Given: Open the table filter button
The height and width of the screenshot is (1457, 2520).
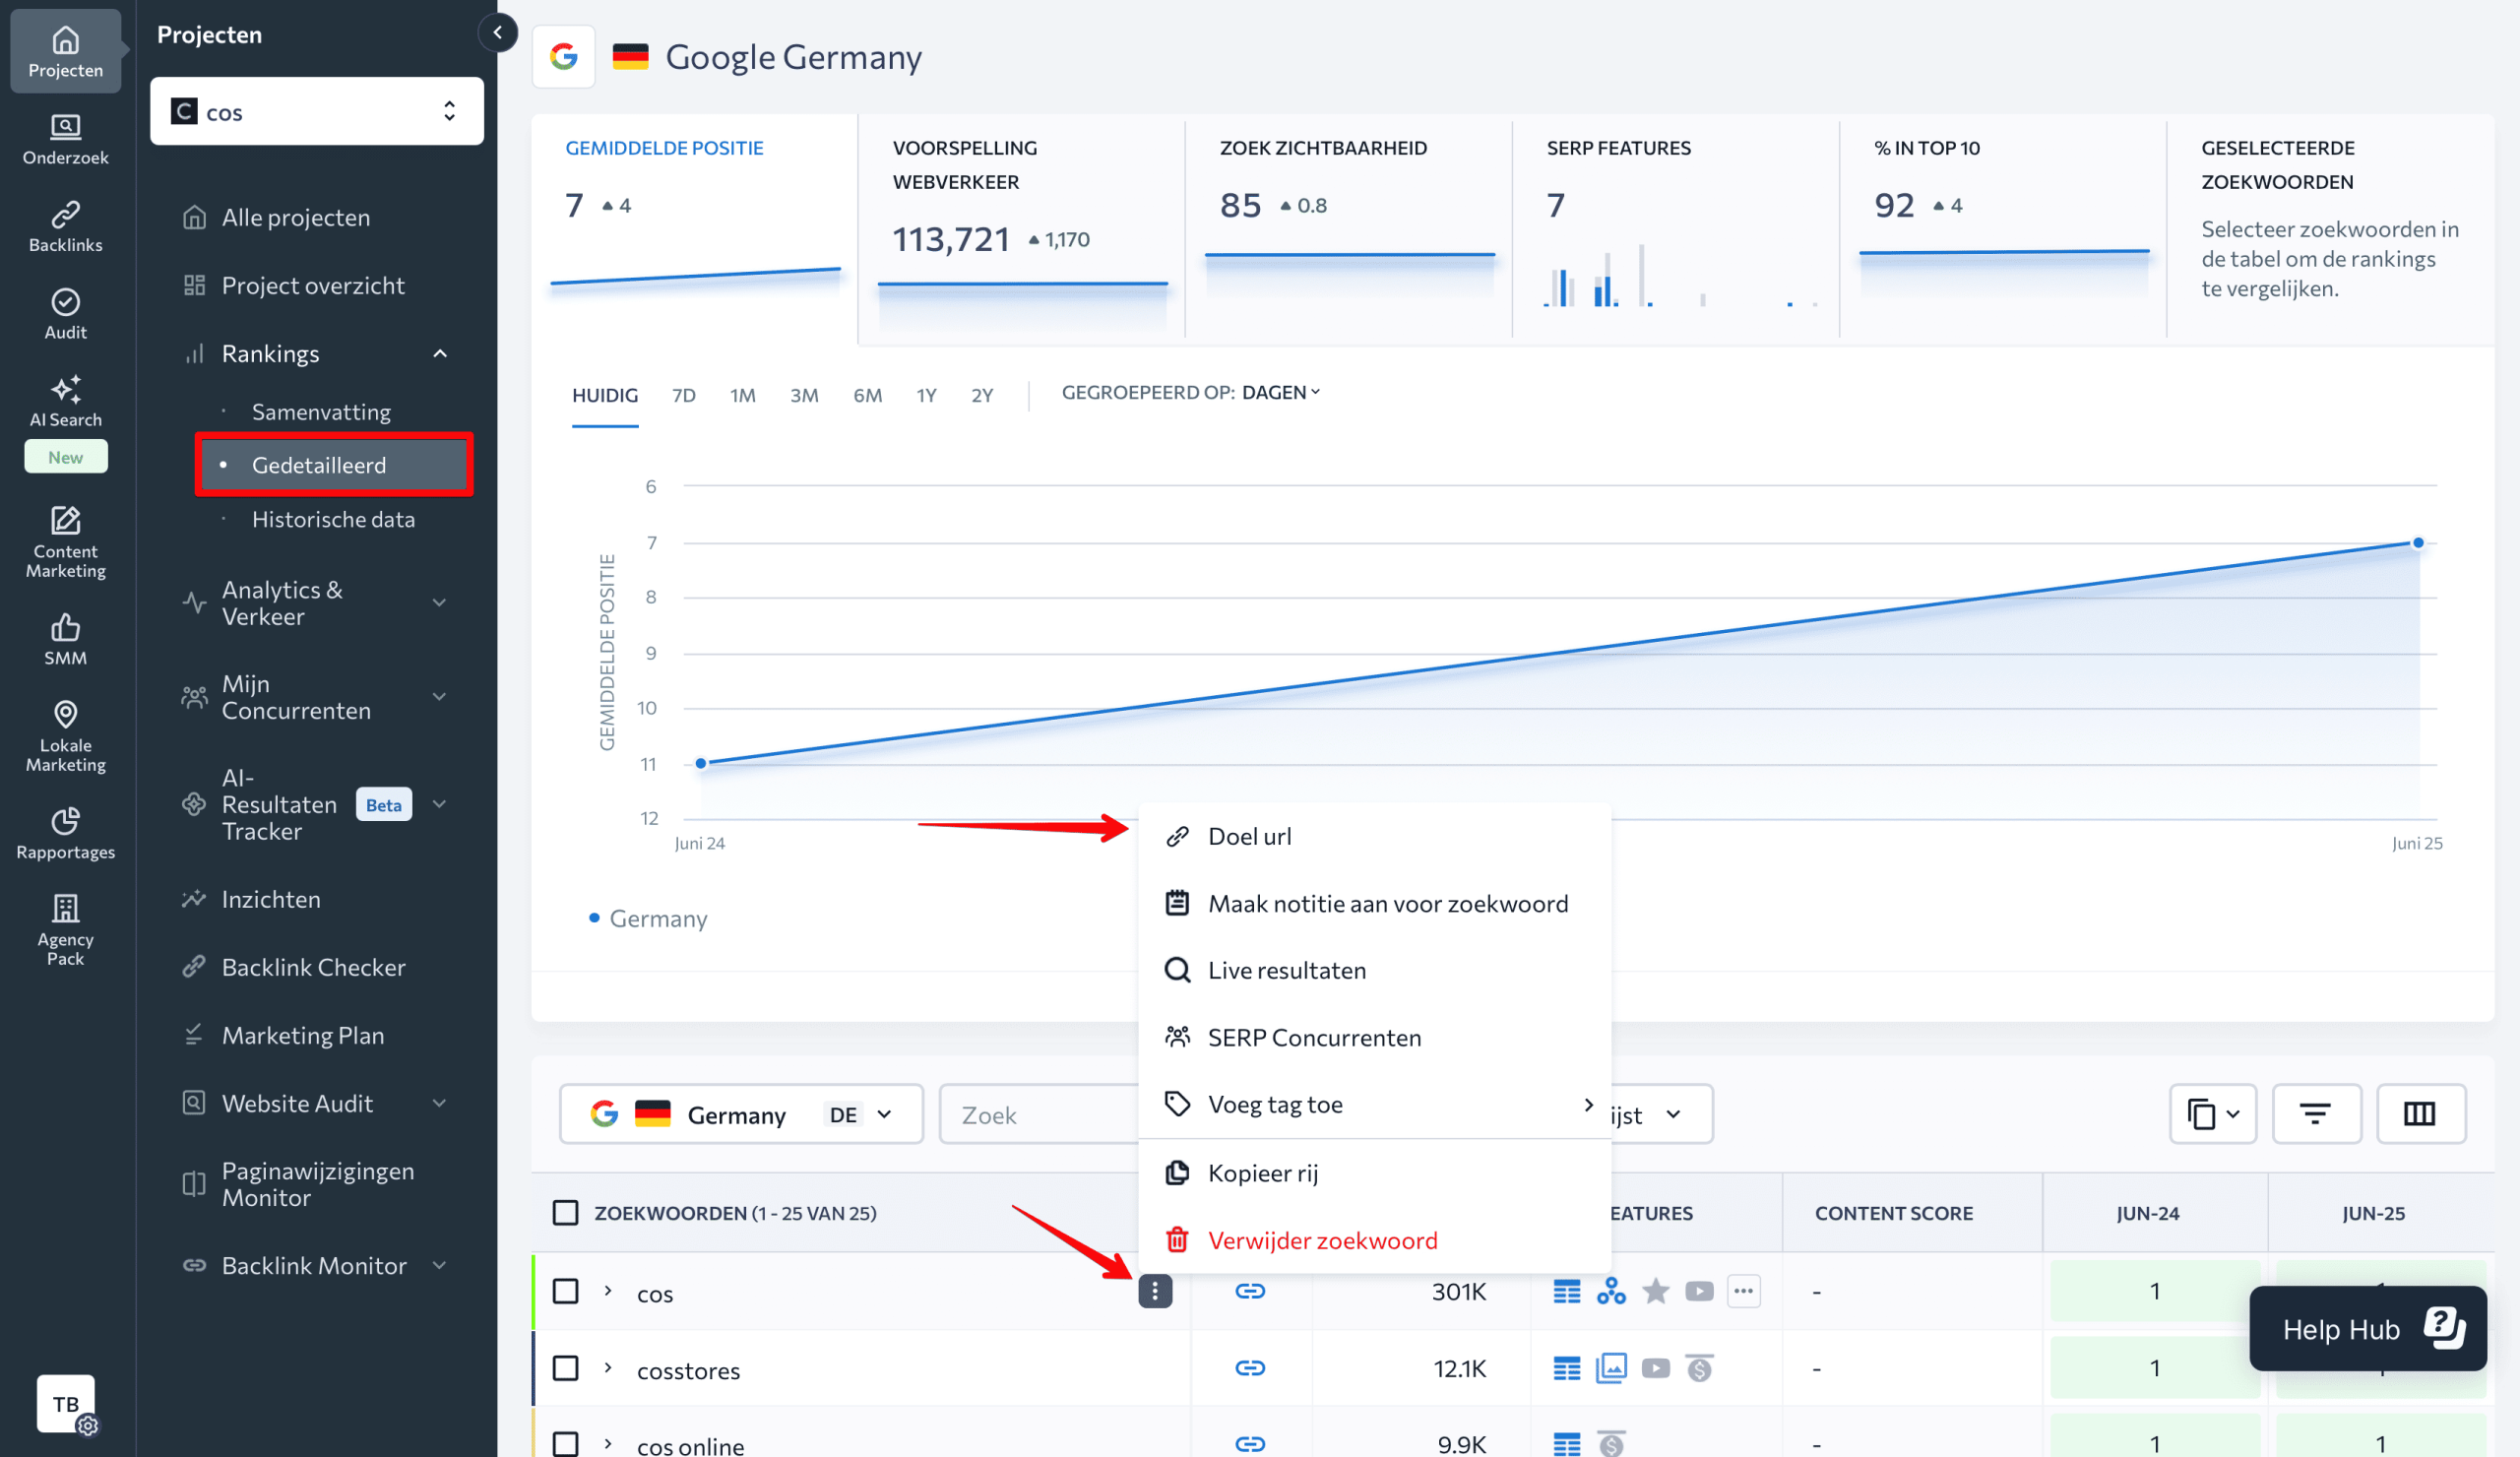Looking at the screenshot, I should pyautogui.click(x=2316, y=1113).
